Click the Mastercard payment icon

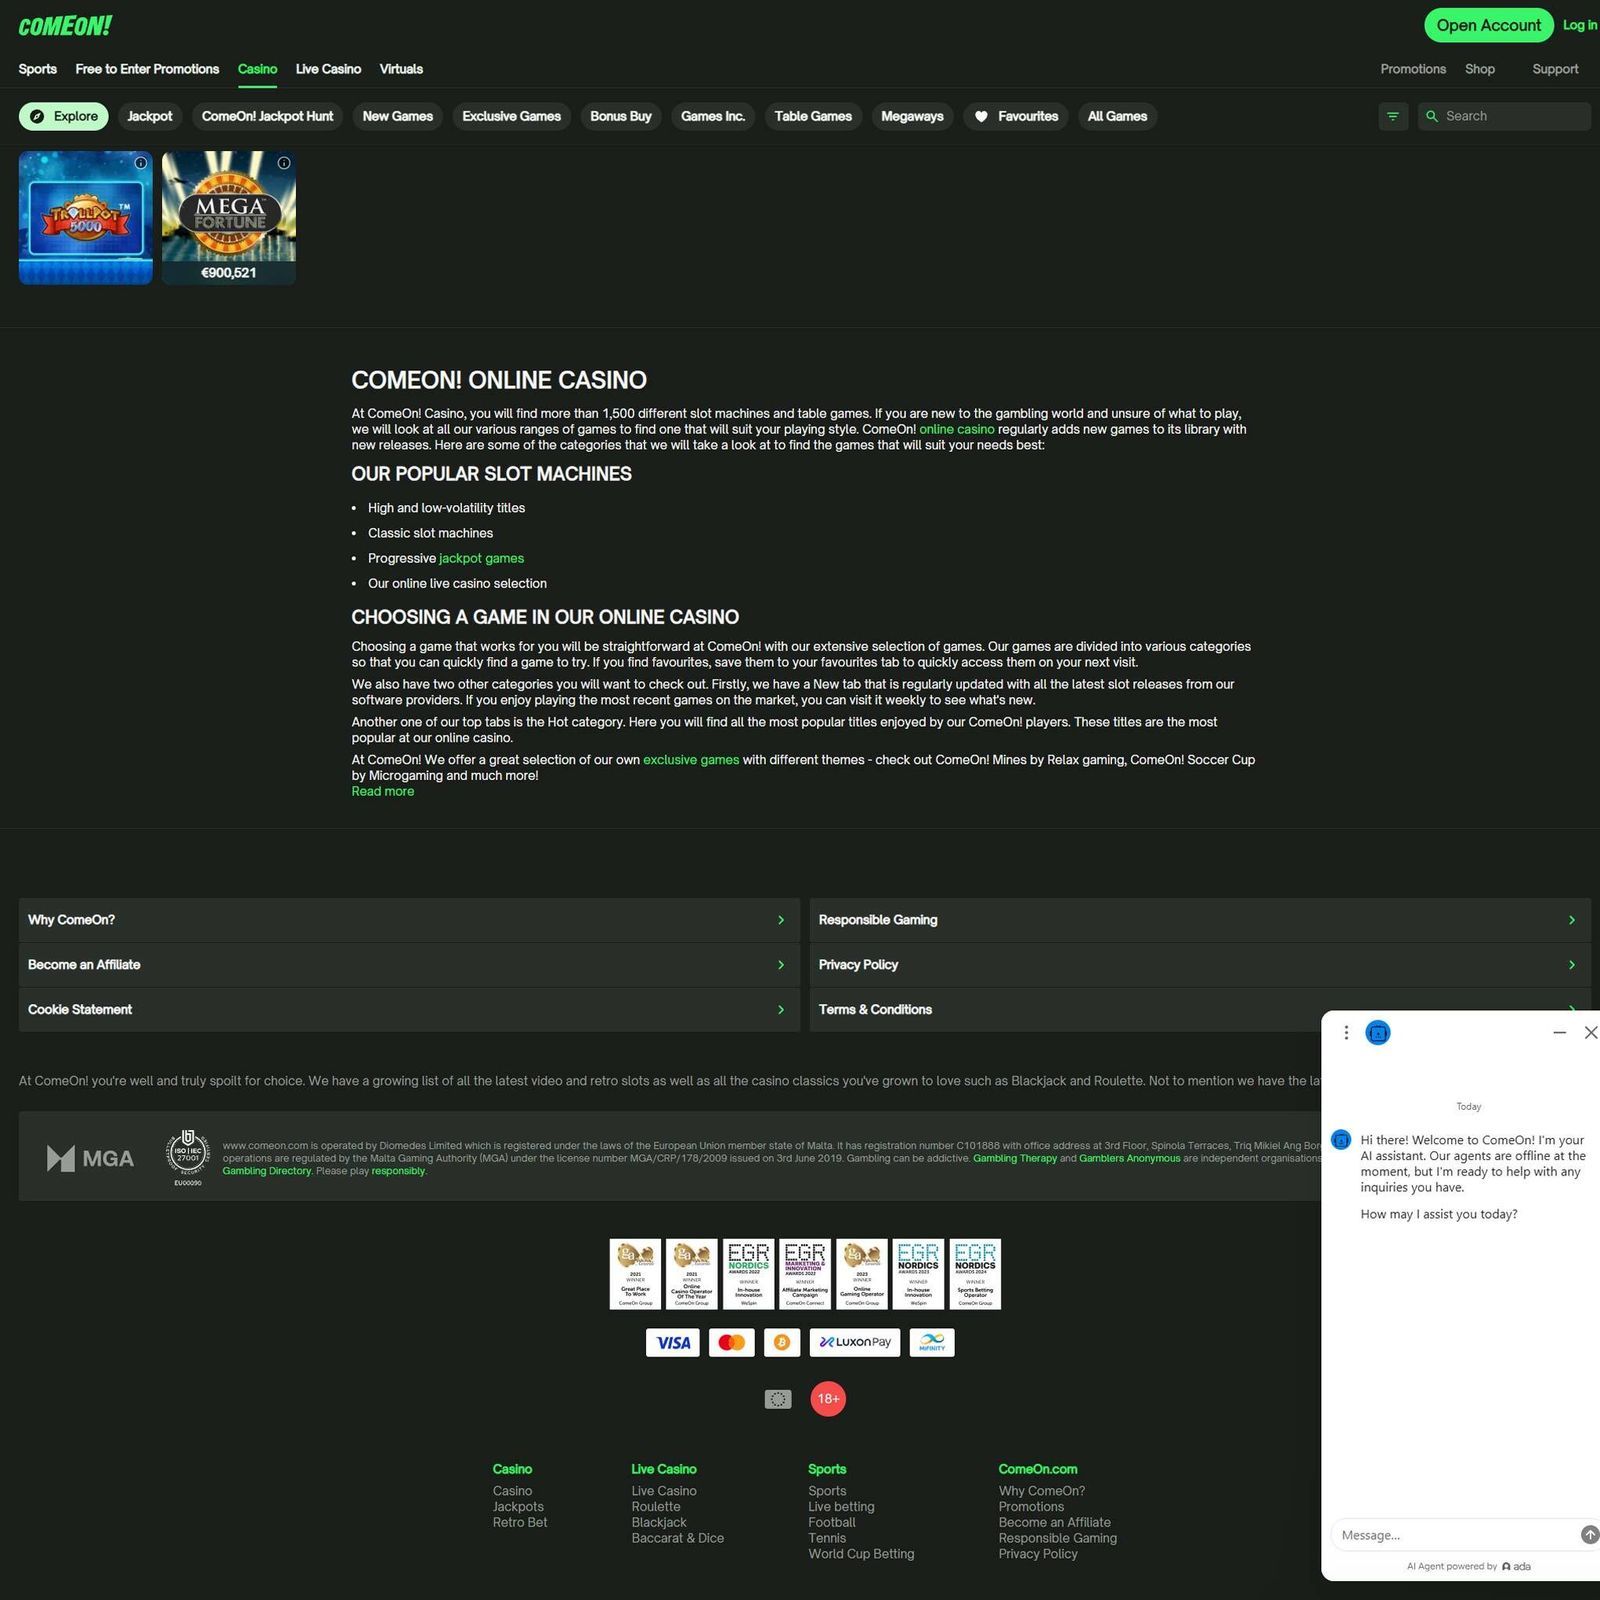coord(731,1342)
